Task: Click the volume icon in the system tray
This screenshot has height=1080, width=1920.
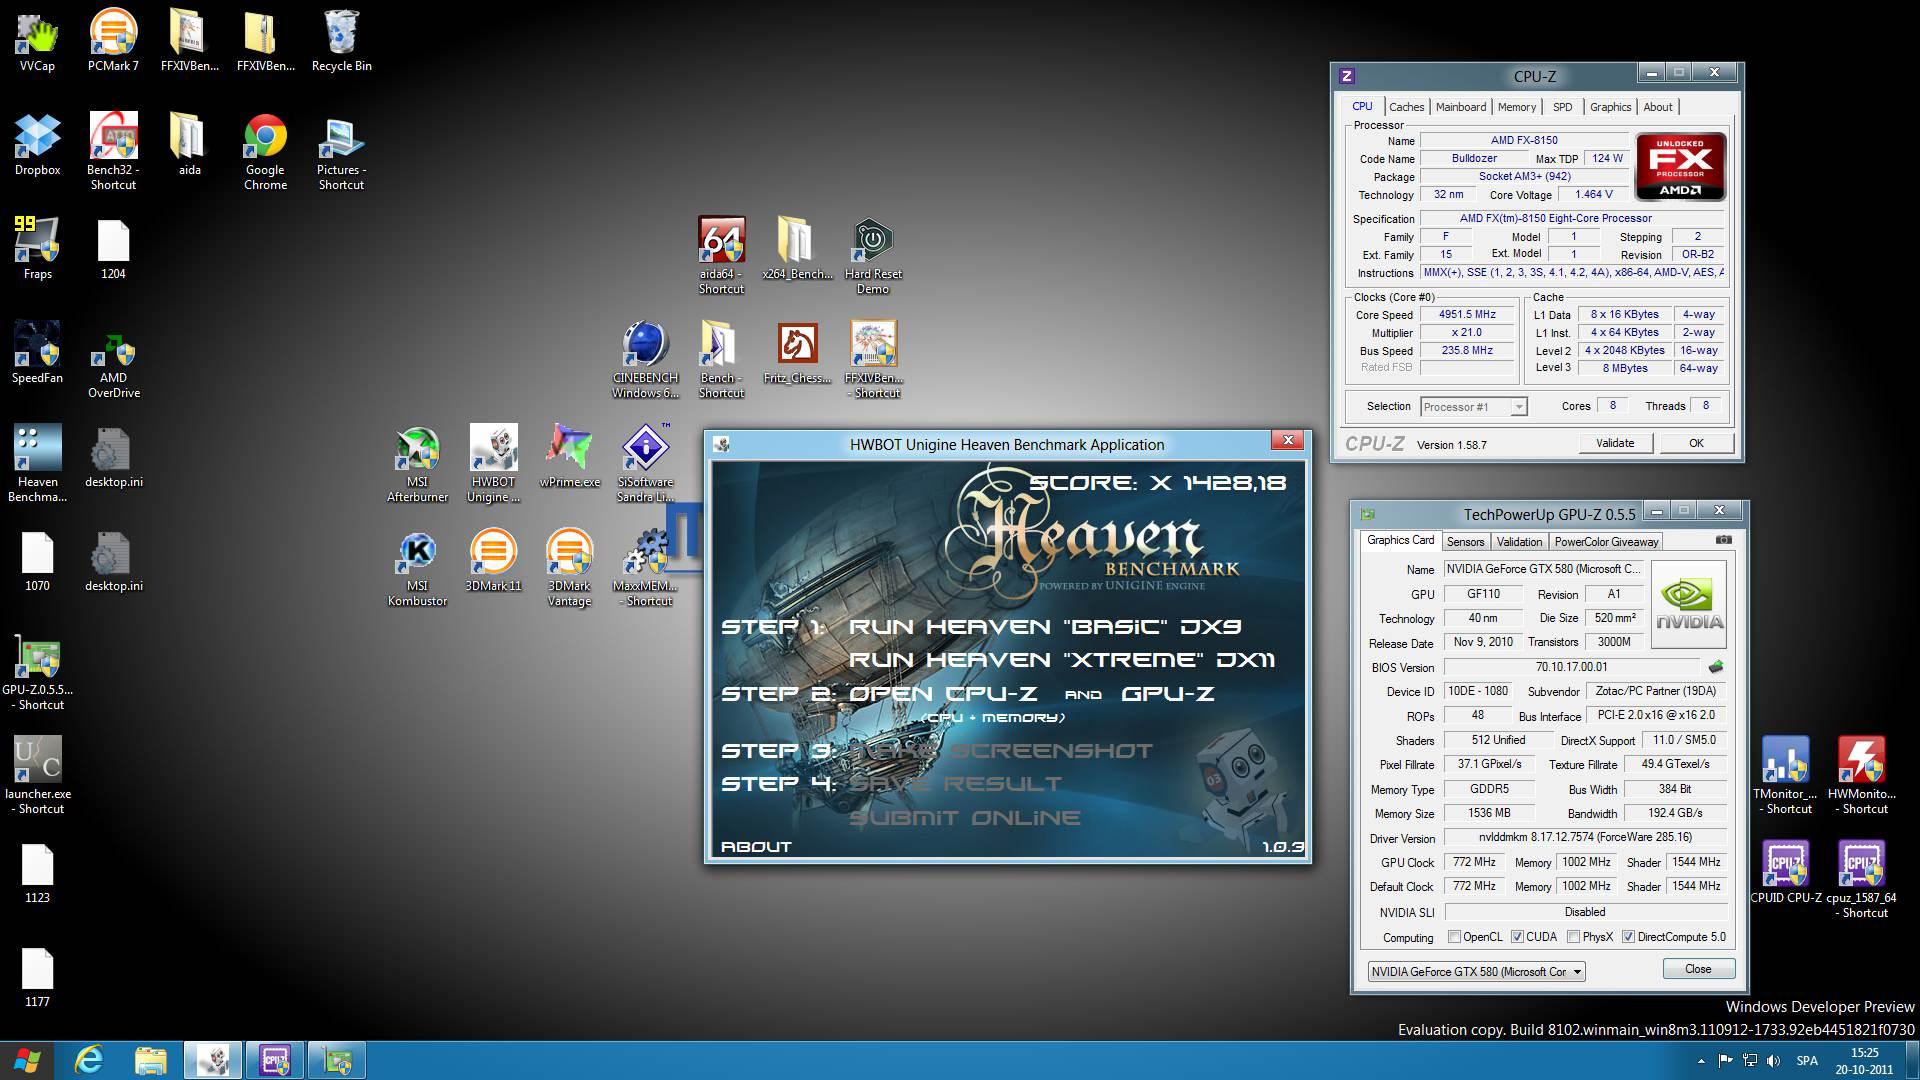Action: [x=1774, y=1061]
